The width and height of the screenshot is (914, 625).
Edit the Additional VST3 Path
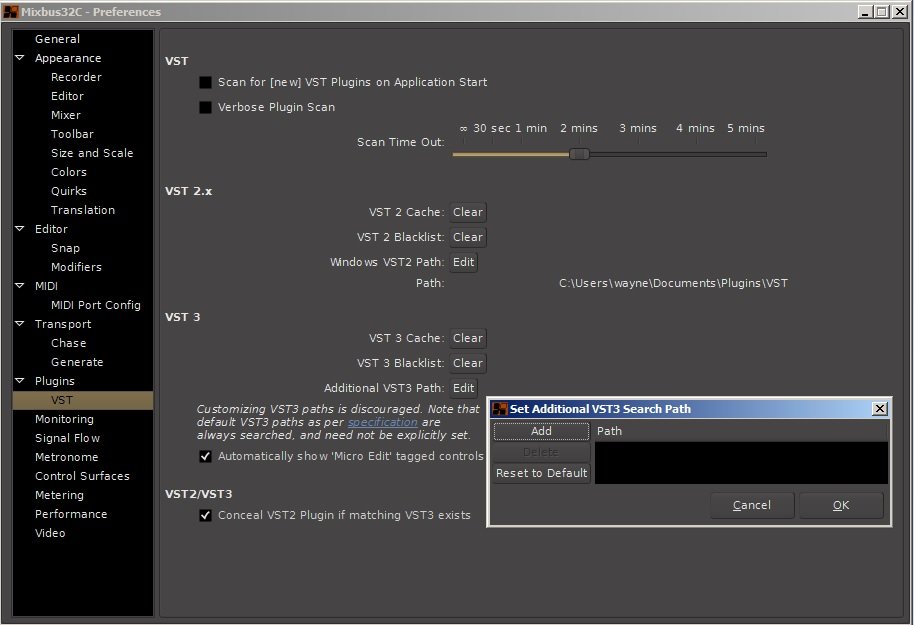(463, 388)
